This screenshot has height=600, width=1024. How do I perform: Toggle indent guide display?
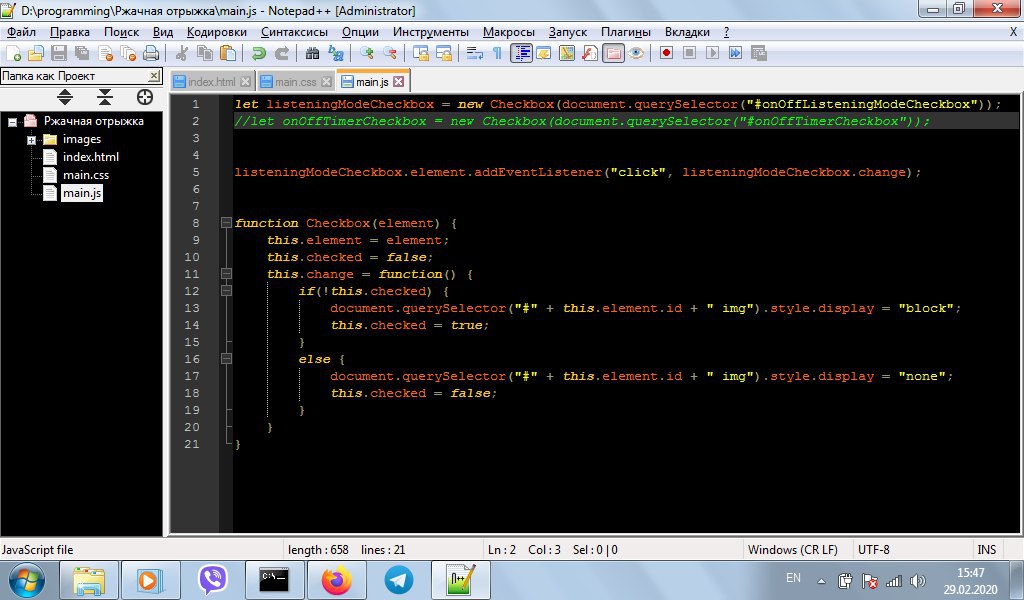coord(521,54)
